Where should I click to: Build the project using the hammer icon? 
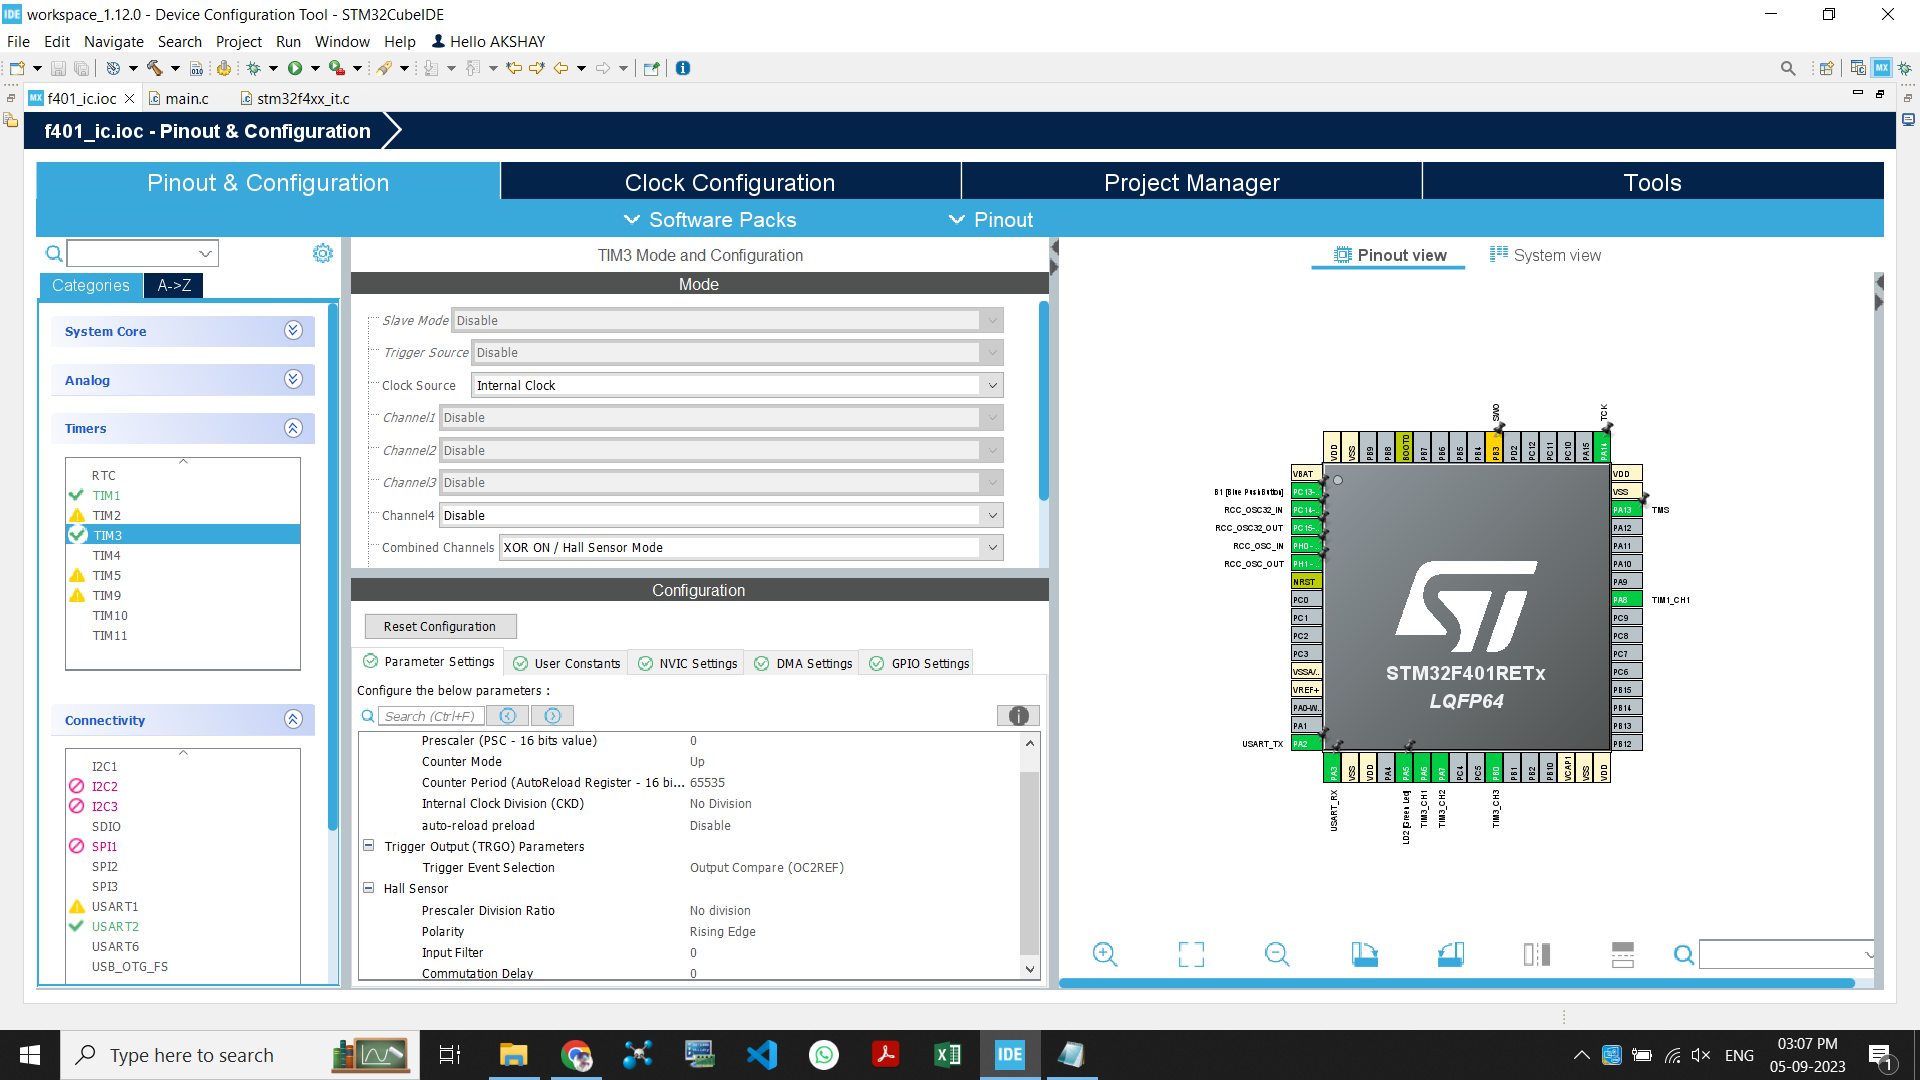tap(155, 68)
